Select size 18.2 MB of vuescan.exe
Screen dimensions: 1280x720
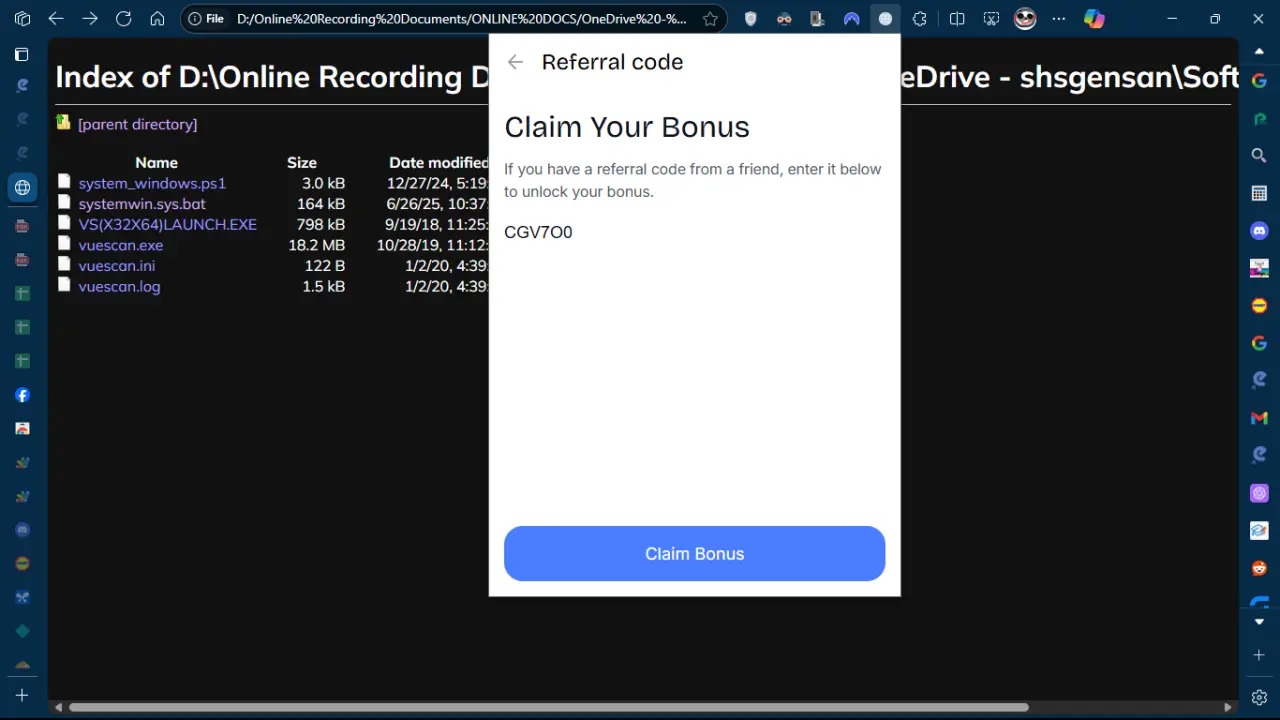point(316,245)
